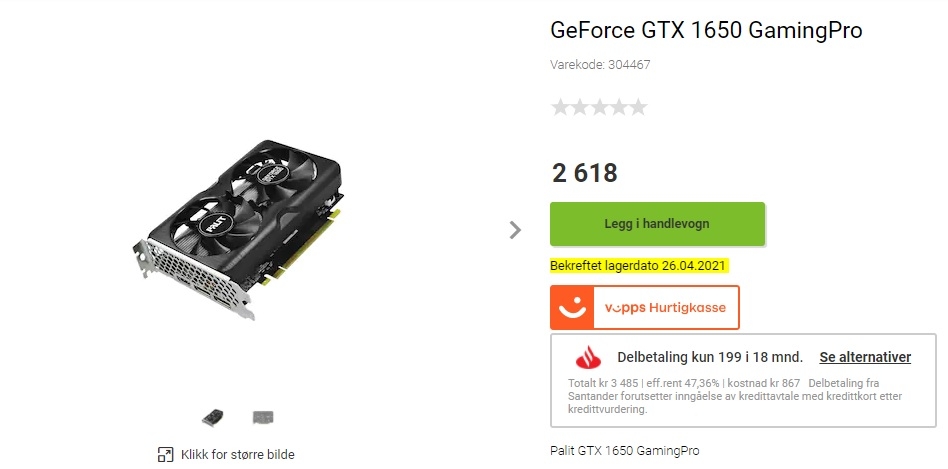Click the Klikk for større bilde link
This screenshot has height=469, width=948.
coord(238,454)
